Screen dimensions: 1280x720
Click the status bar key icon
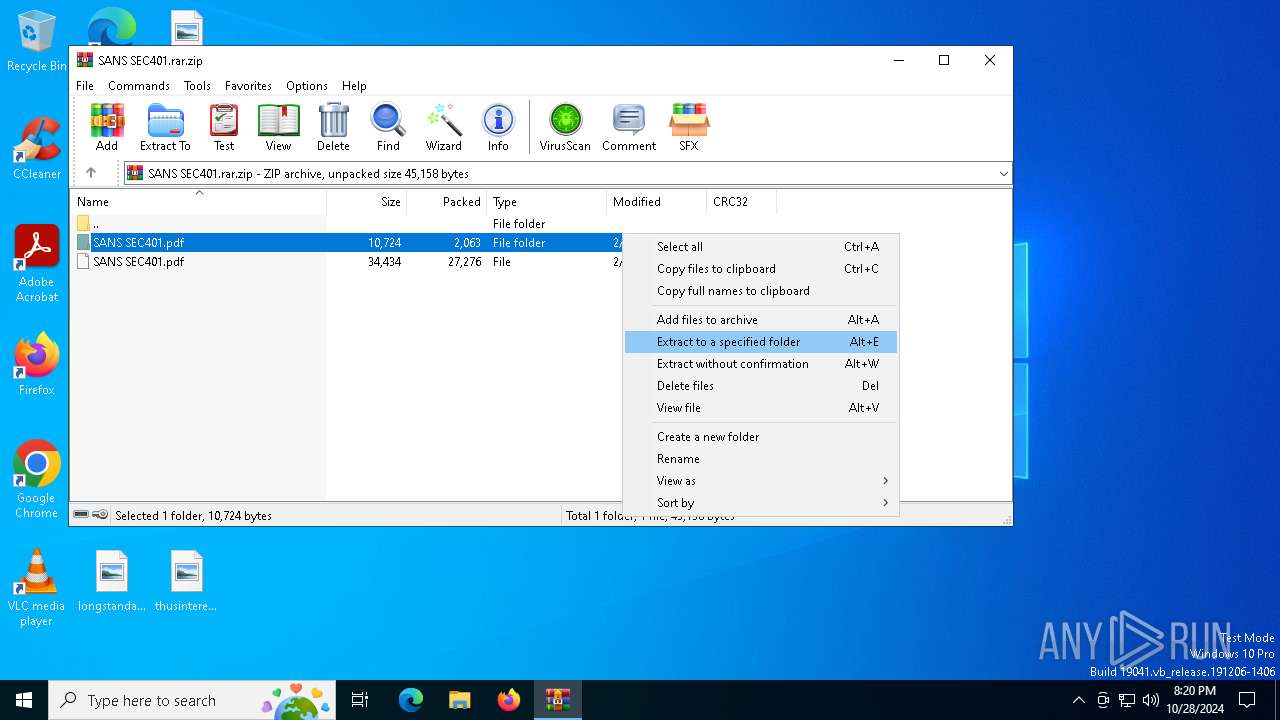click(100, 515)
